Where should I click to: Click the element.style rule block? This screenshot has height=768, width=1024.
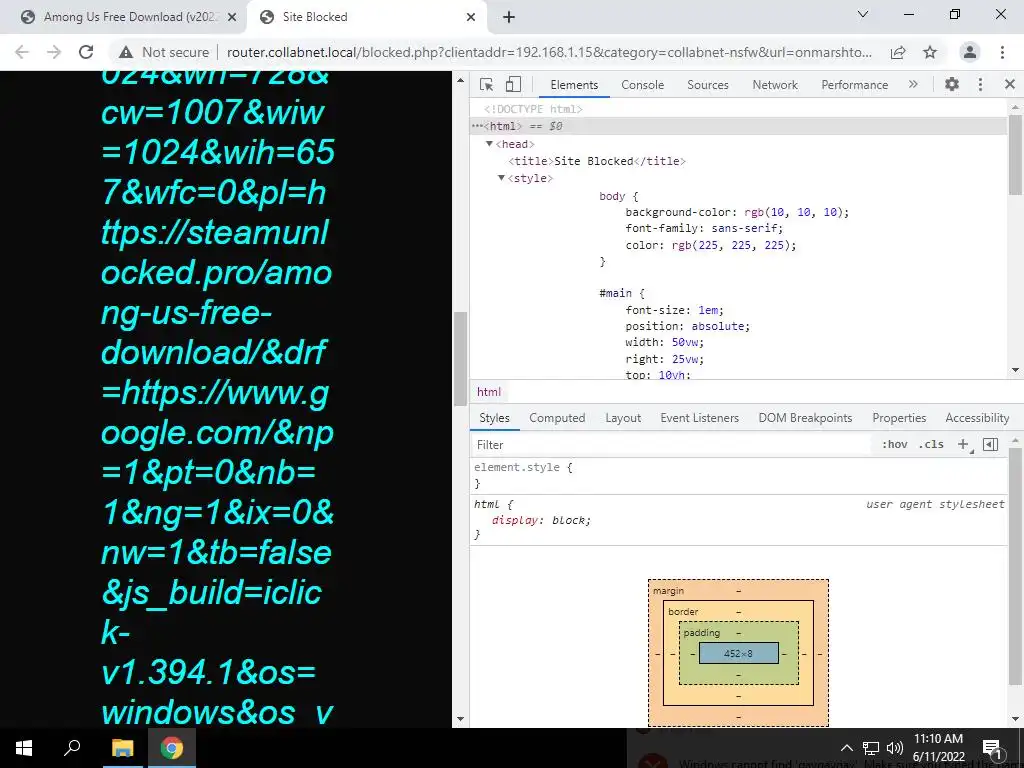tap(739, 475)
